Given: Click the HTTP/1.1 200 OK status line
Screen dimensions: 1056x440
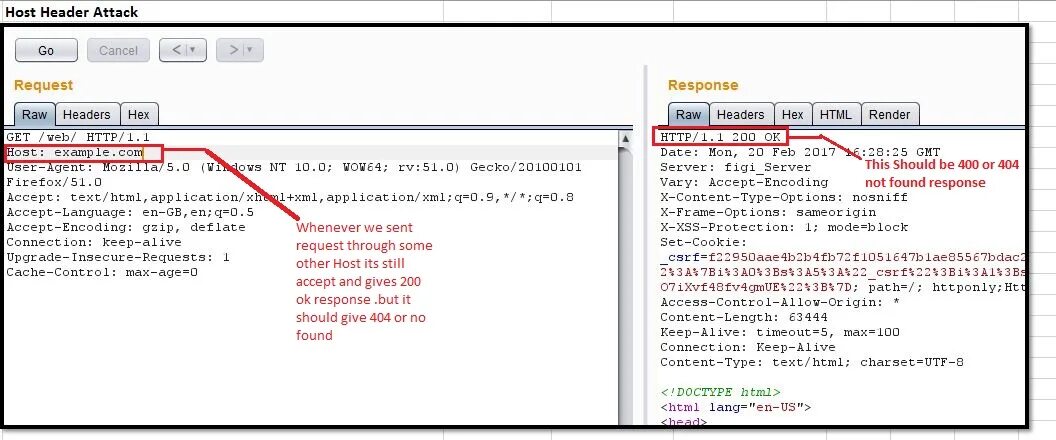Looking at the screenshot, I should (720, 137).
